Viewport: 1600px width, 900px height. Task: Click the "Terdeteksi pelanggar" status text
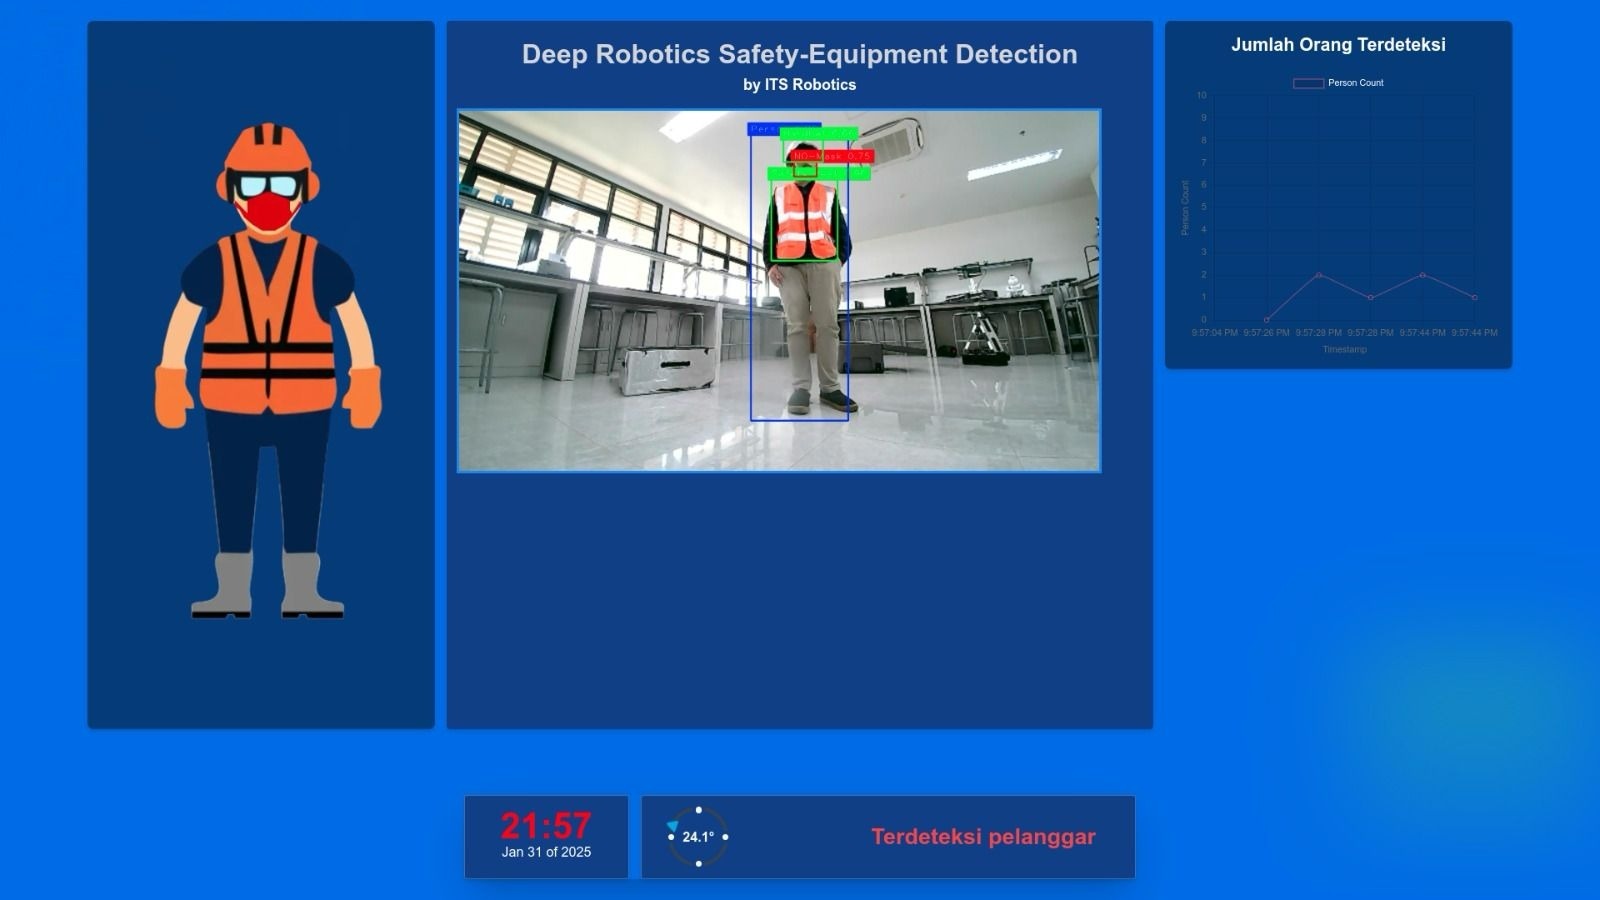pos(983,837)
